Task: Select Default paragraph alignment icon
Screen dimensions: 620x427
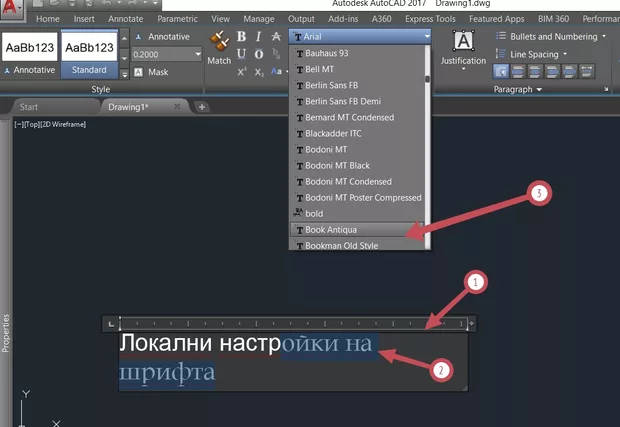Action: 501,72
